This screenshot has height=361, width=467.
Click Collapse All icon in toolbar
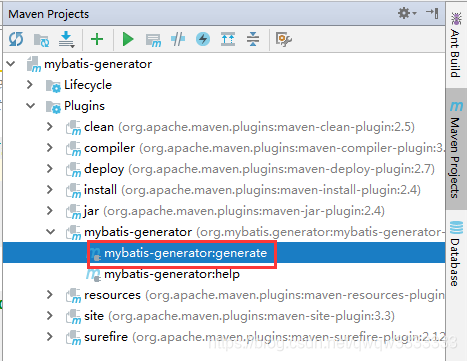pyautogui.click(x=253, y=39)
